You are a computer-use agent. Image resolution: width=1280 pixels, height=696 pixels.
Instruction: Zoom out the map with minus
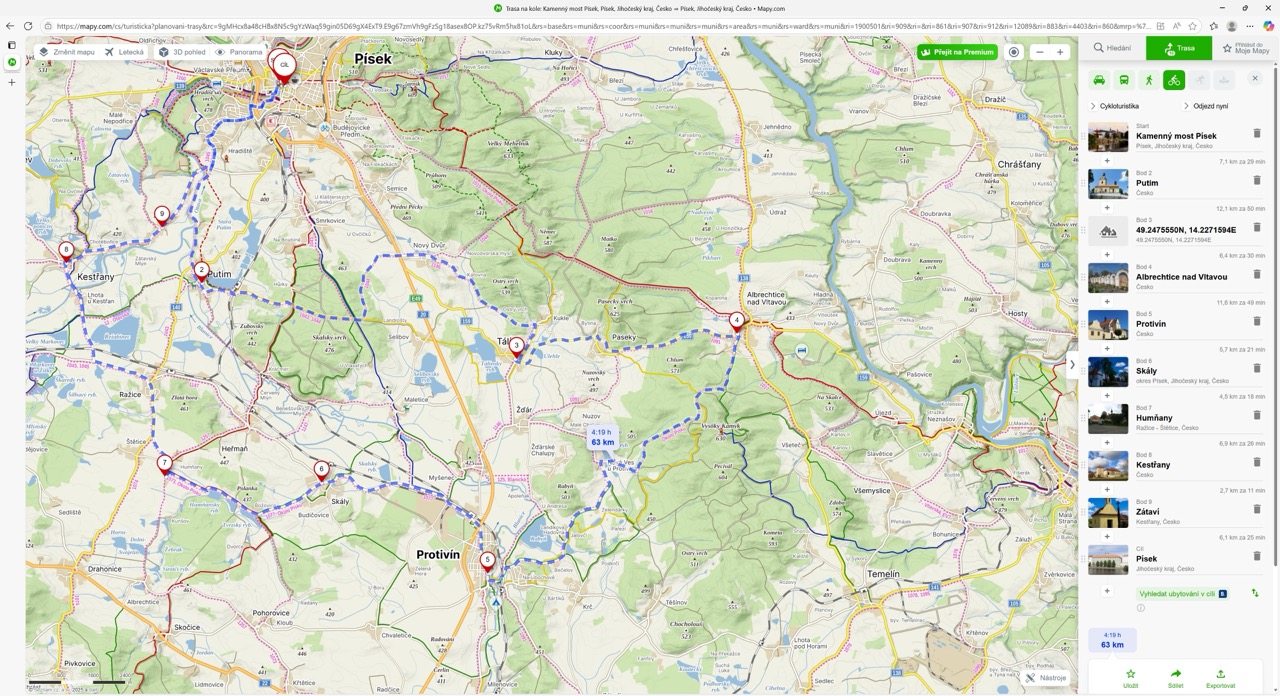[1040, 52]
